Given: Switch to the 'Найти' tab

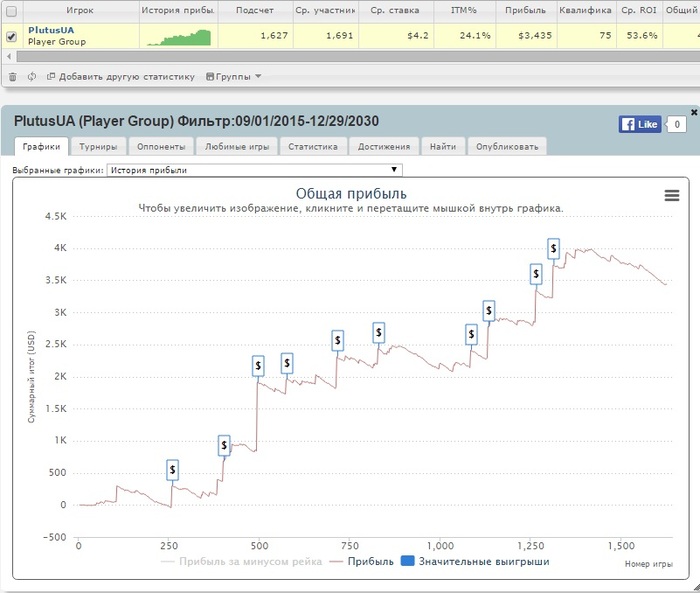Looking at the screenshot, I should pos(443,146).
